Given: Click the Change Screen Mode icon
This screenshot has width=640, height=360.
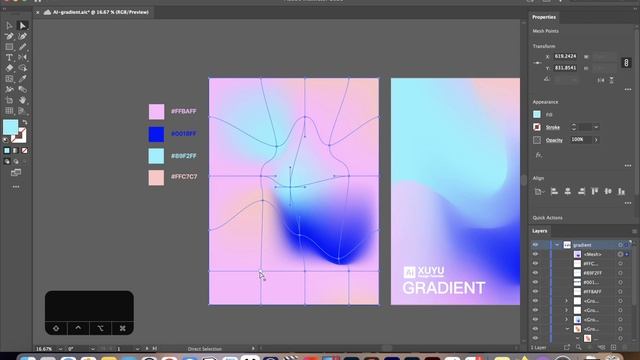Looking at the screenshot, I should (x=16, y=173).
